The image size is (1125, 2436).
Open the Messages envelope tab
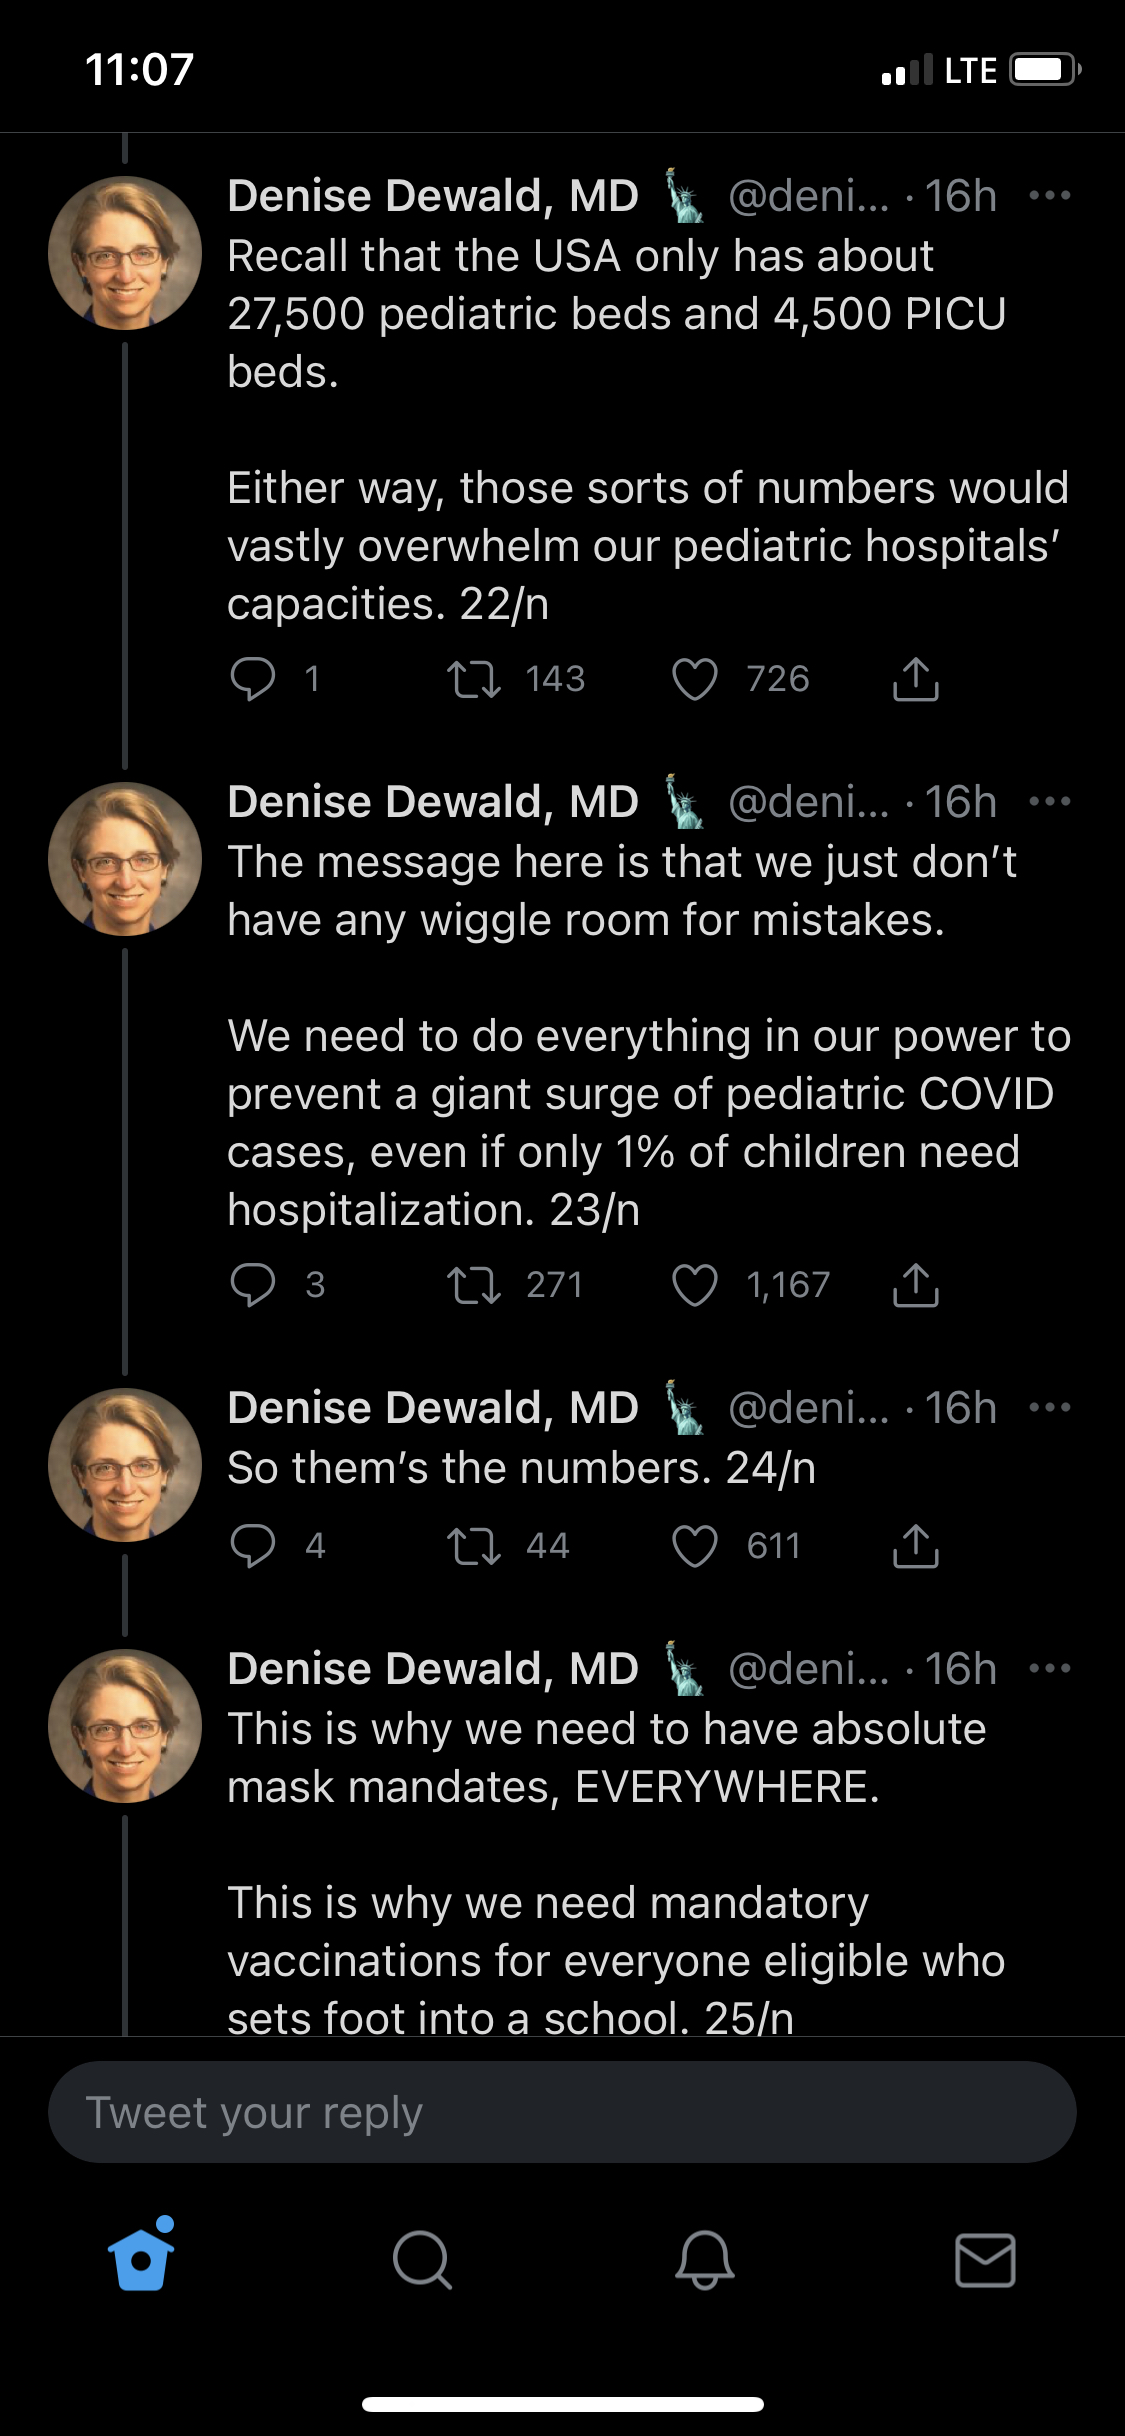pyautogui.click(x=985, y=2260)
